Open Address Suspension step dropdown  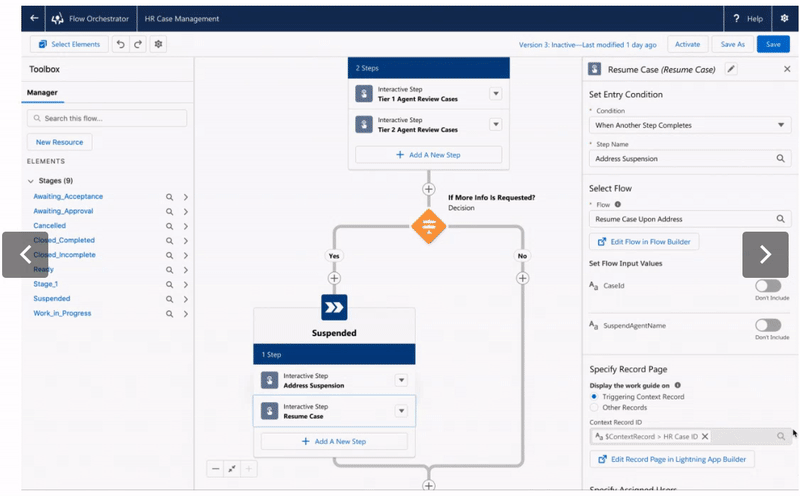pyautogui.click(x=401, y=380)
